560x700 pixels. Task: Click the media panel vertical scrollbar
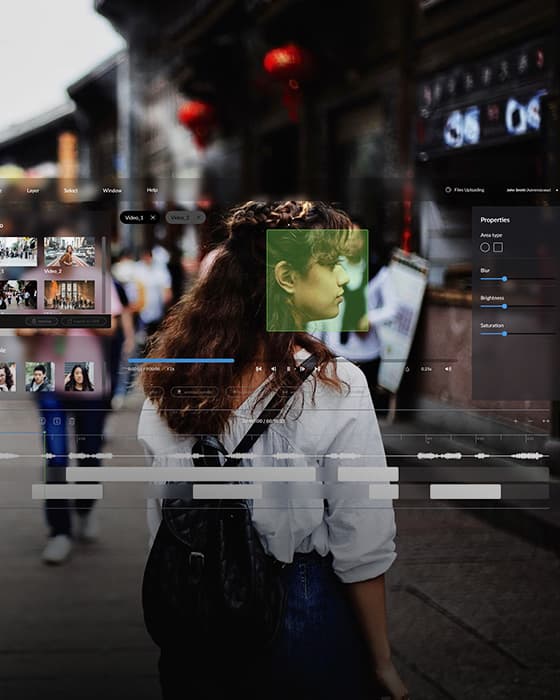pyautogui.click(x=104, y=275)
